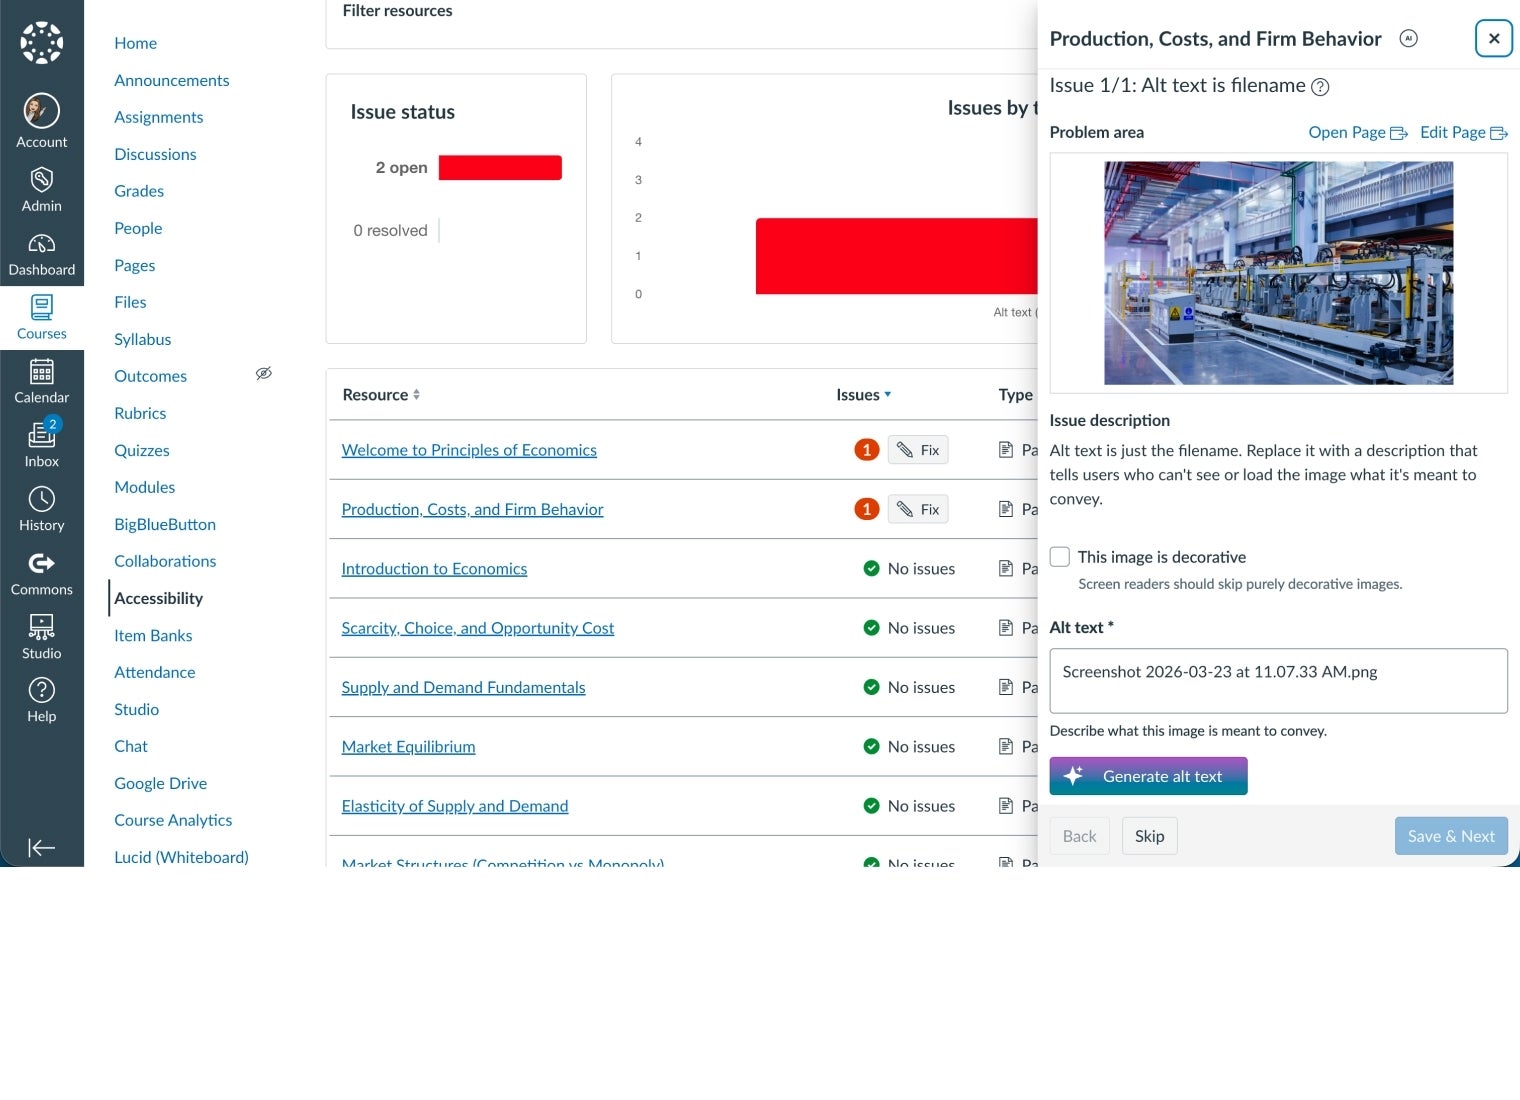Image resolution: width=1520 pixels, height=1100 pixels.
Task: Click the red 2 open status bar
Action: (500, 168)
